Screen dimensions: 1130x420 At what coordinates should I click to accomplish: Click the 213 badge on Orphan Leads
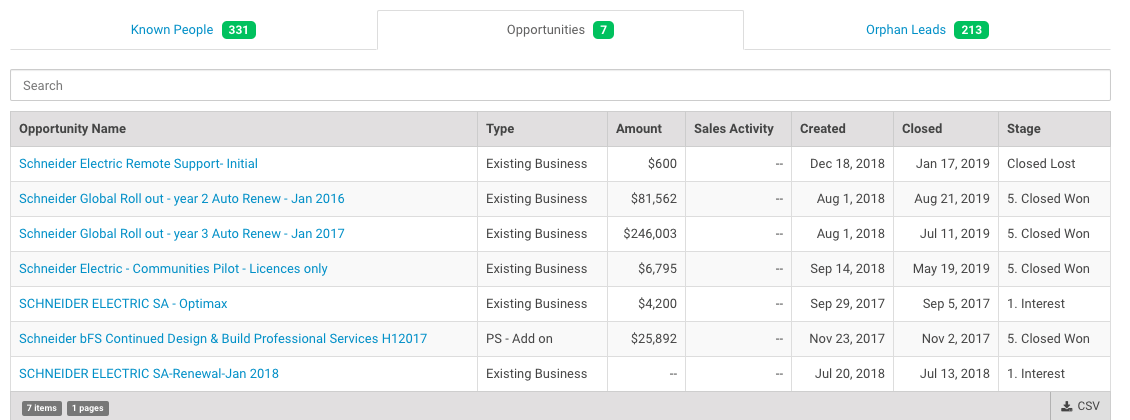click(x=971, y=30)
